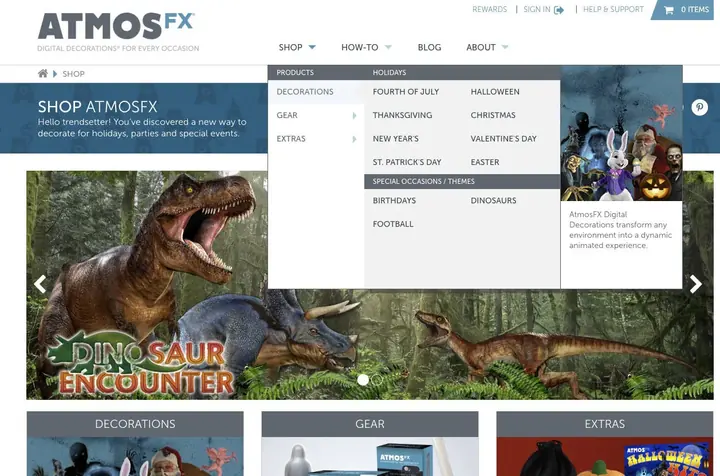Select the second carousel dot indicator
The image size is (720, 476).
pyautogui.click(x=377, y=380)
